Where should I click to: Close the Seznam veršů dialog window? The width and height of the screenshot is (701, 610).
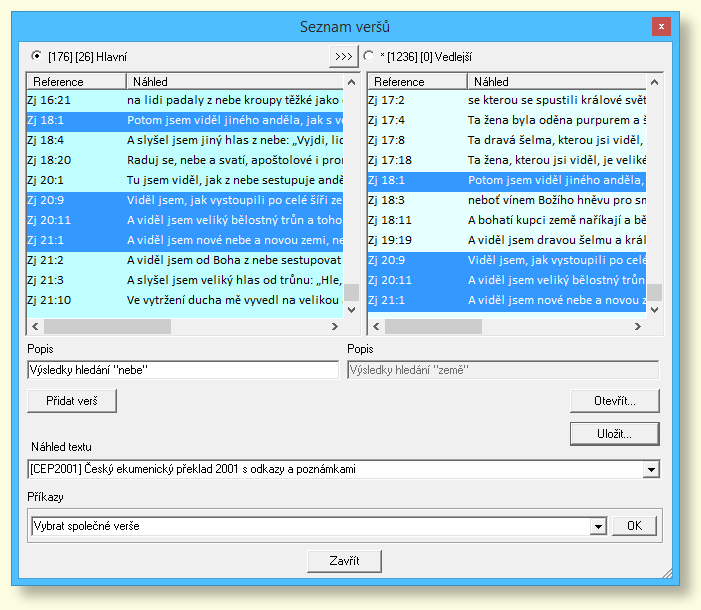pyautogui.click(x=659, y=26)
